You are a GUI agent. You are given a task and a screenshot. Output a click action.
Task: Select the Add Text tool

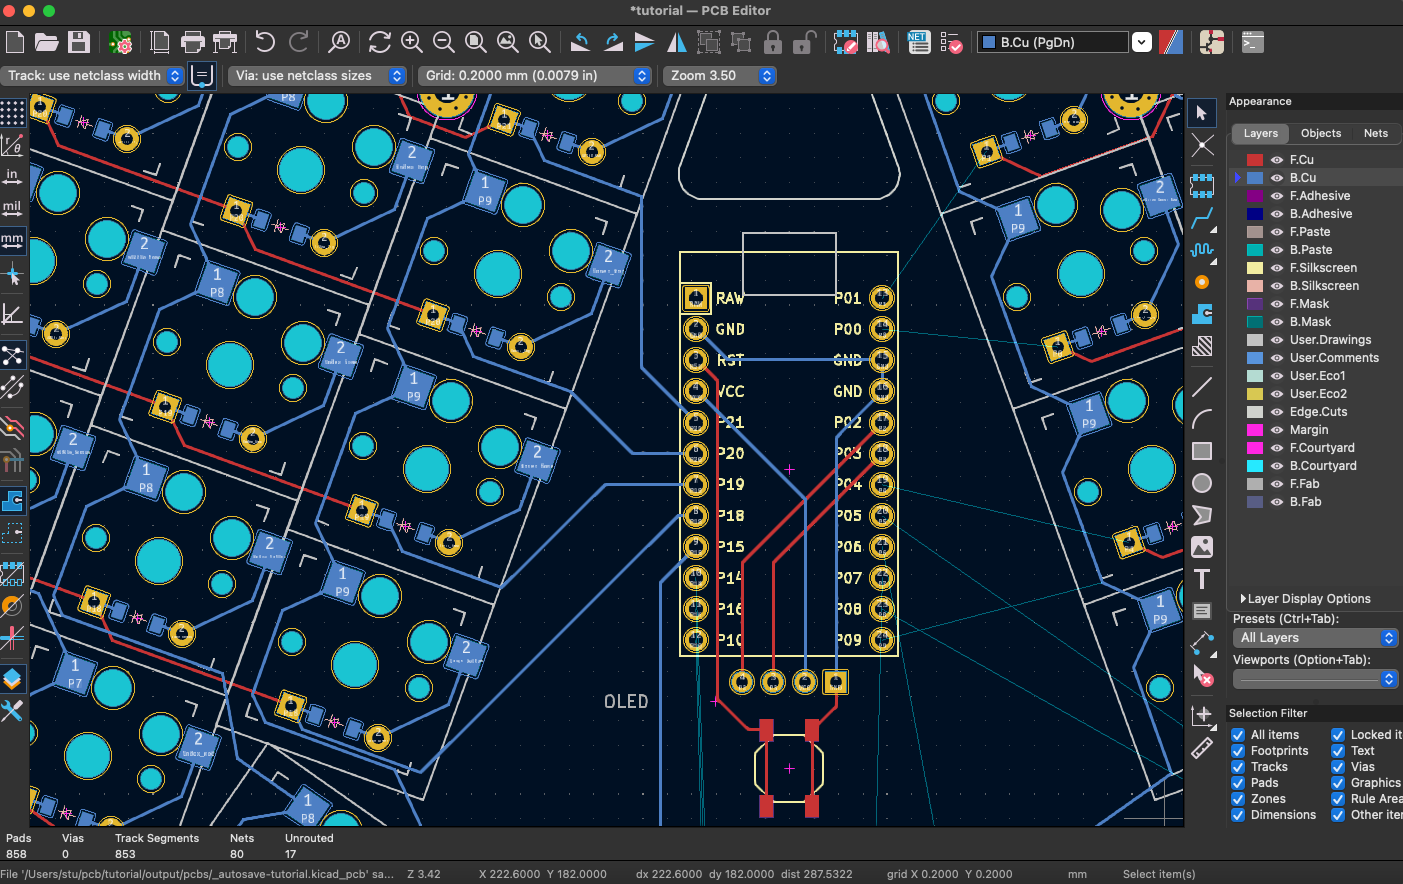1202,578
